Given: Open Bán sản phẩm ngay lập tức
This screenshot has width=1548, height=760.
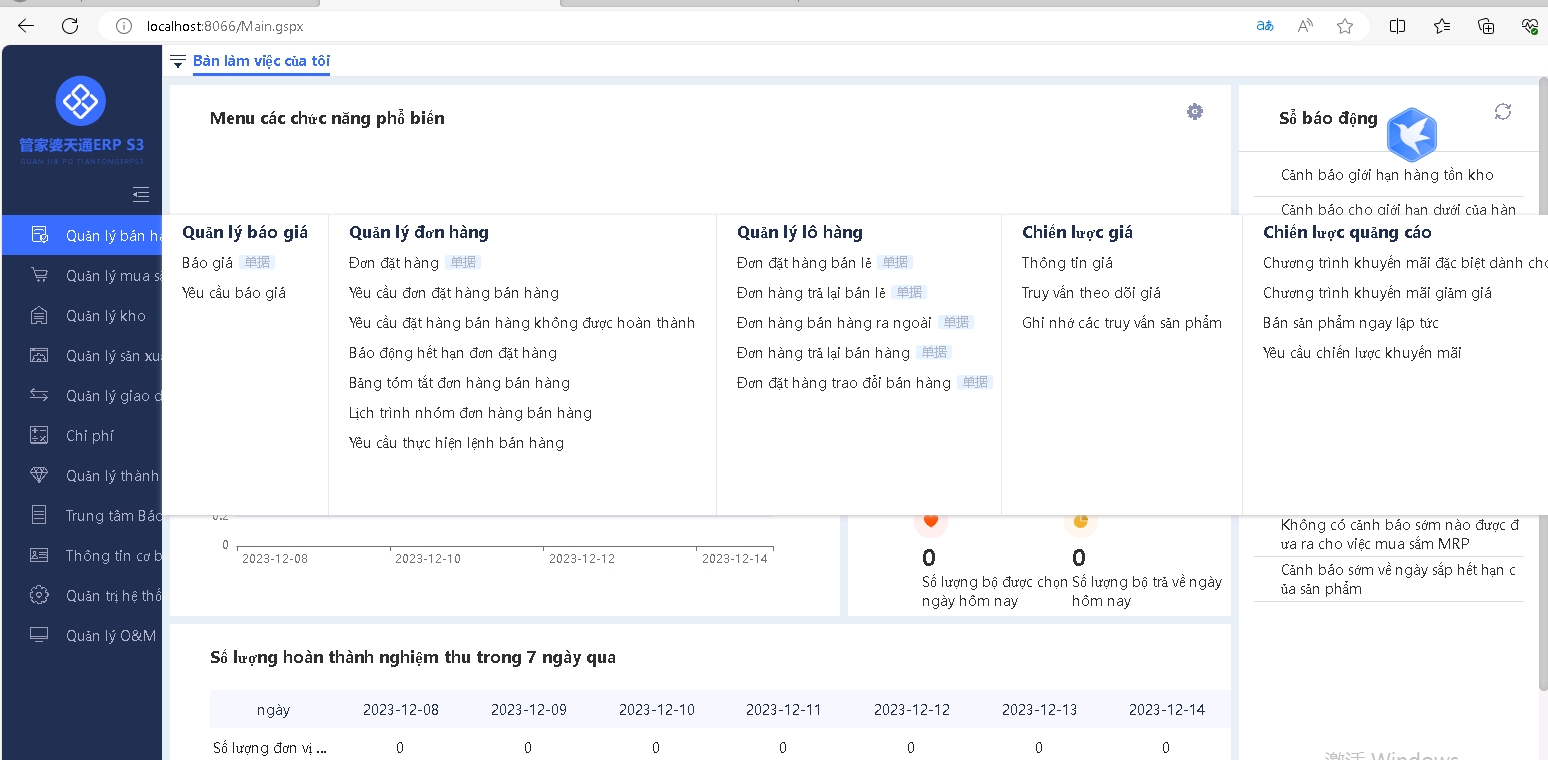Looking at the screenshot, I should (1350, 323).
